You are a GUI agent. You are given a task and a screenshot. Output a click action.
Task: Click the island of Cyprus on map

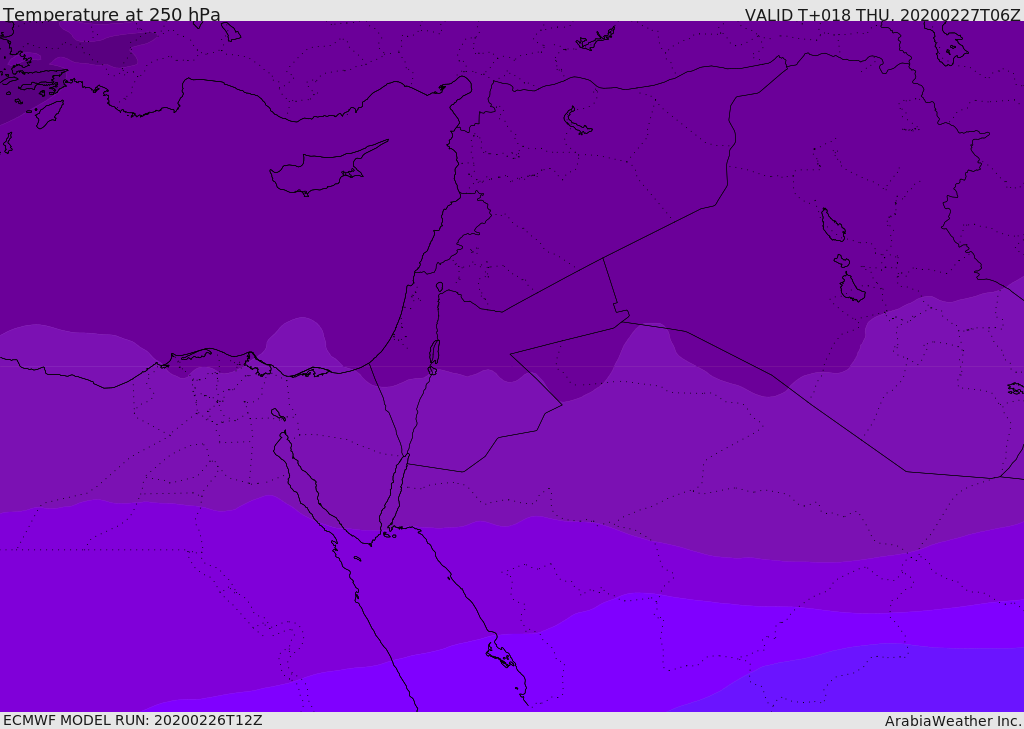click(x=327, y=169)
